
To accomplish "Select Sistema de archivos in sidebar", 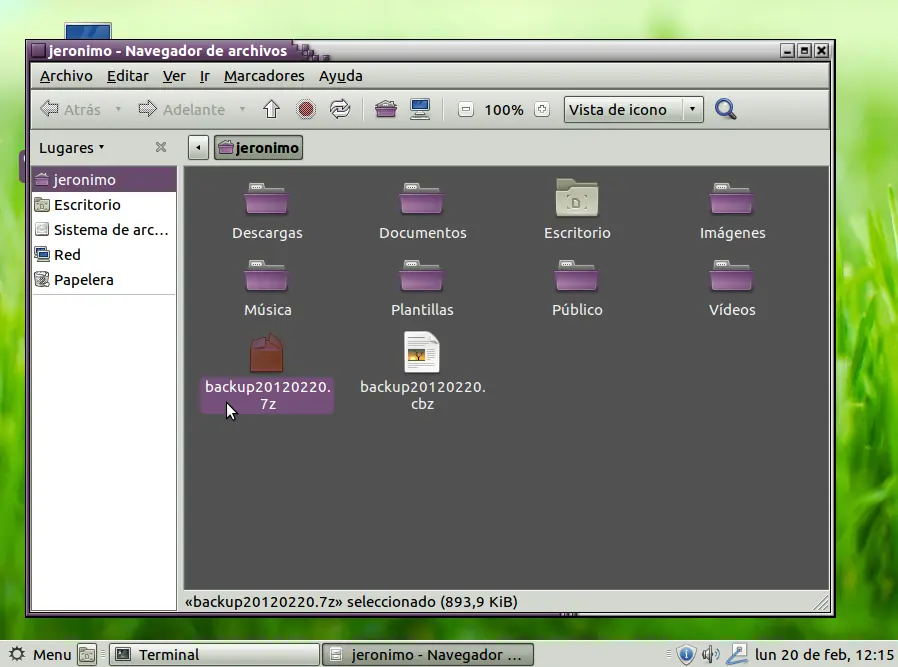I will click(x=104, y=230).
